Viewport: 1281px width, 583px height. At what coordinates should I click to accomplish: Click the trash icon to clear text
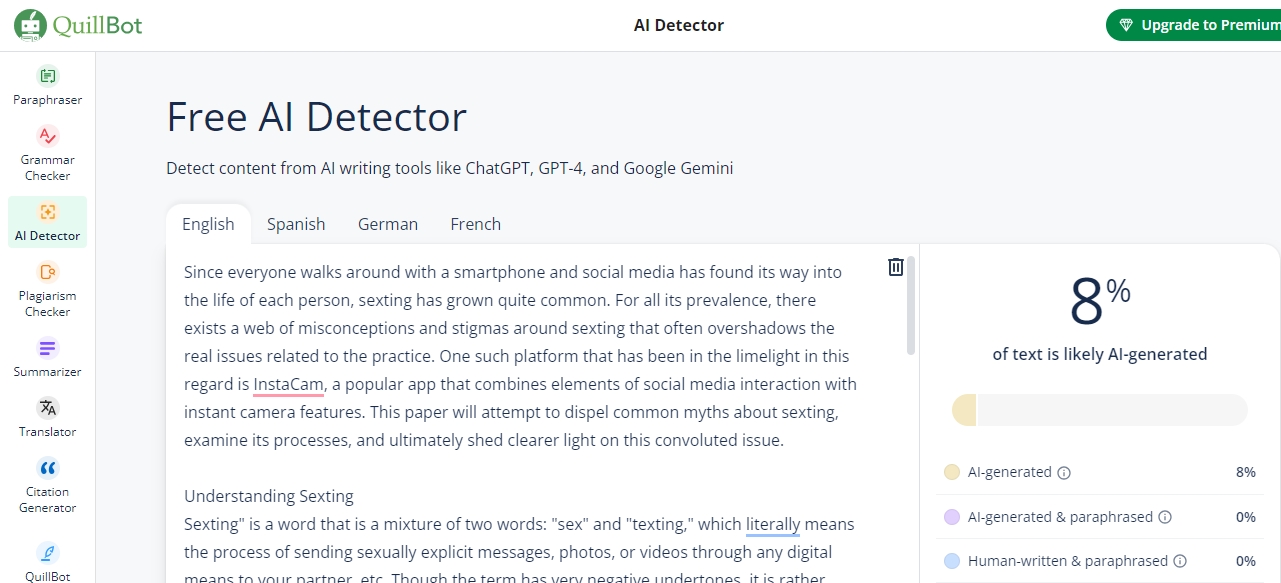[896, 267]
